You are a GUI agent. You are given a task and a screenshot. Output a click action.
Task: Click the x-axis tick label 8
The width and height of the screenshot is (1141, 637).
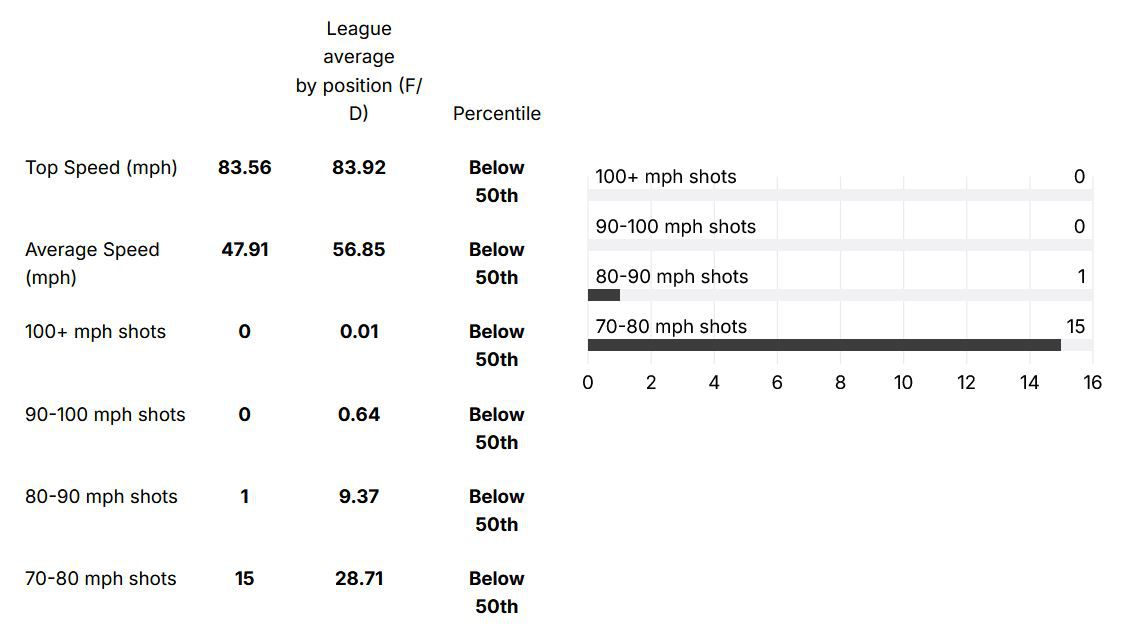840,383
